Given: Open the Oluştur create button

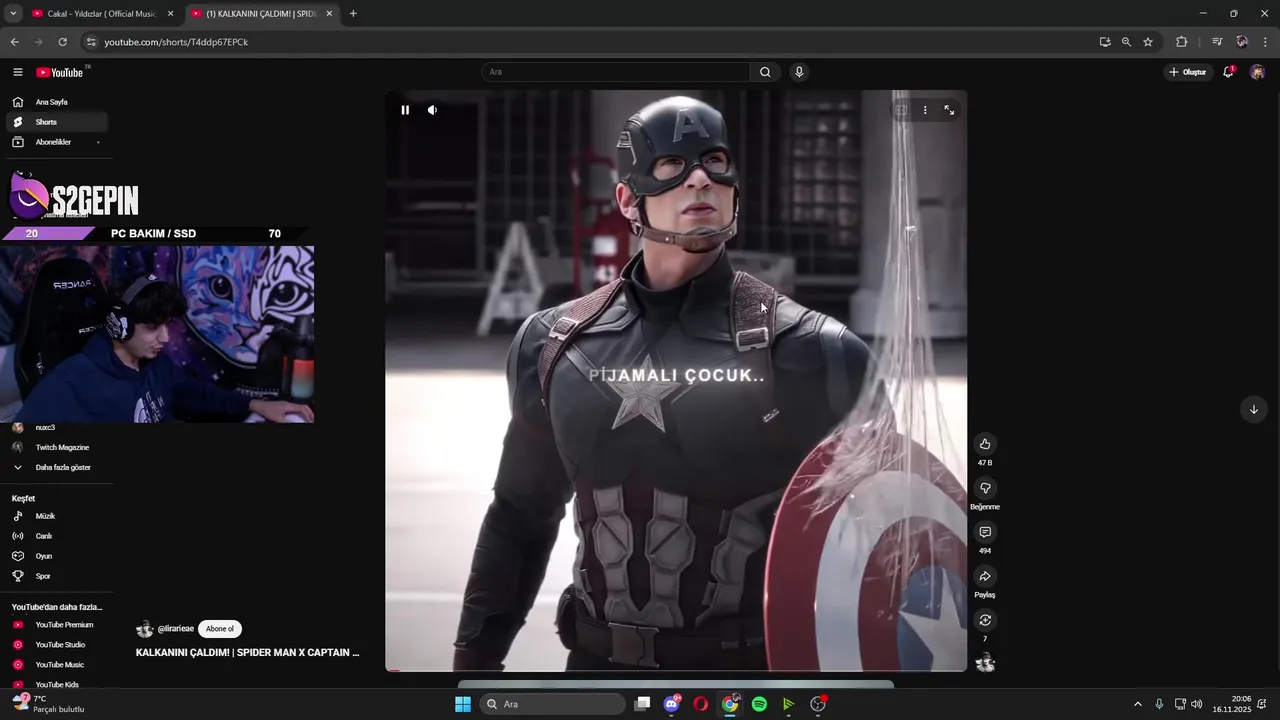Looking at the screenshot, I should pos(1188,72).
